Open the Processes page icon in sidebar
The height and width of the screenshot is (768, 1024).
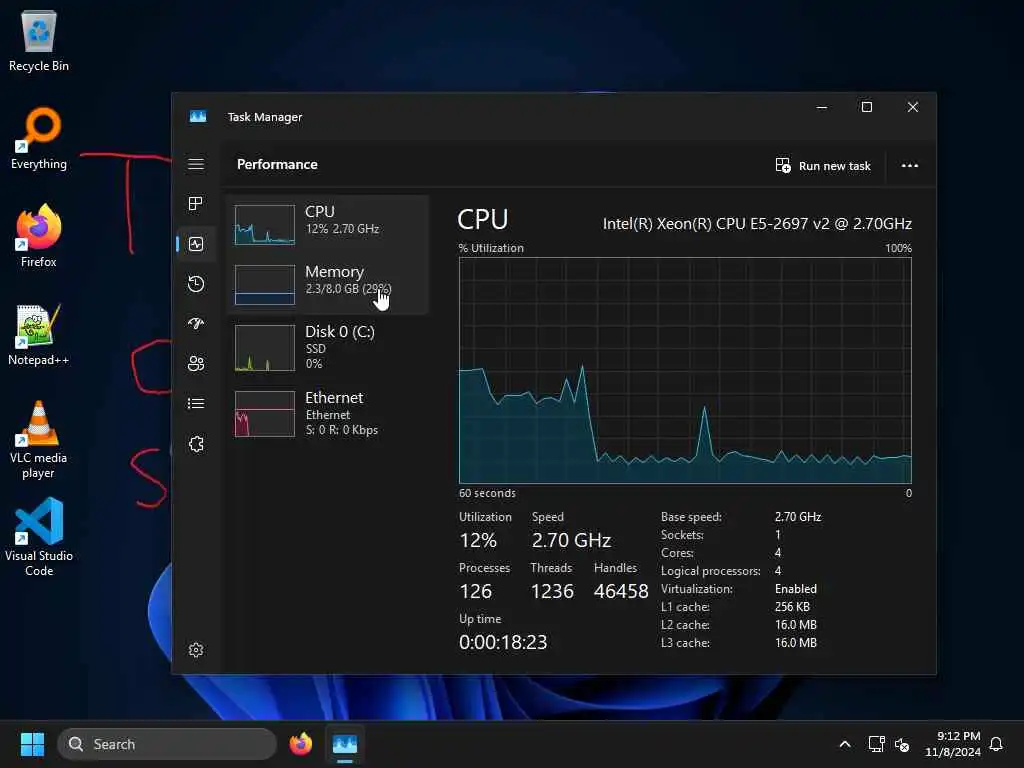196,204
